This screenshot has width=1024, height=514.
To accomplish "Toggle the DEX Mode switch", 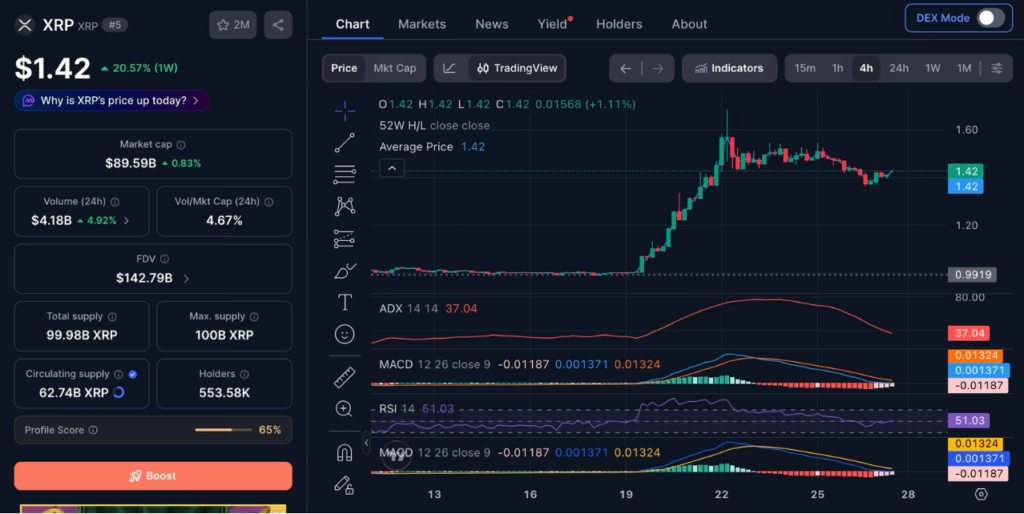I will coord(990,18).
